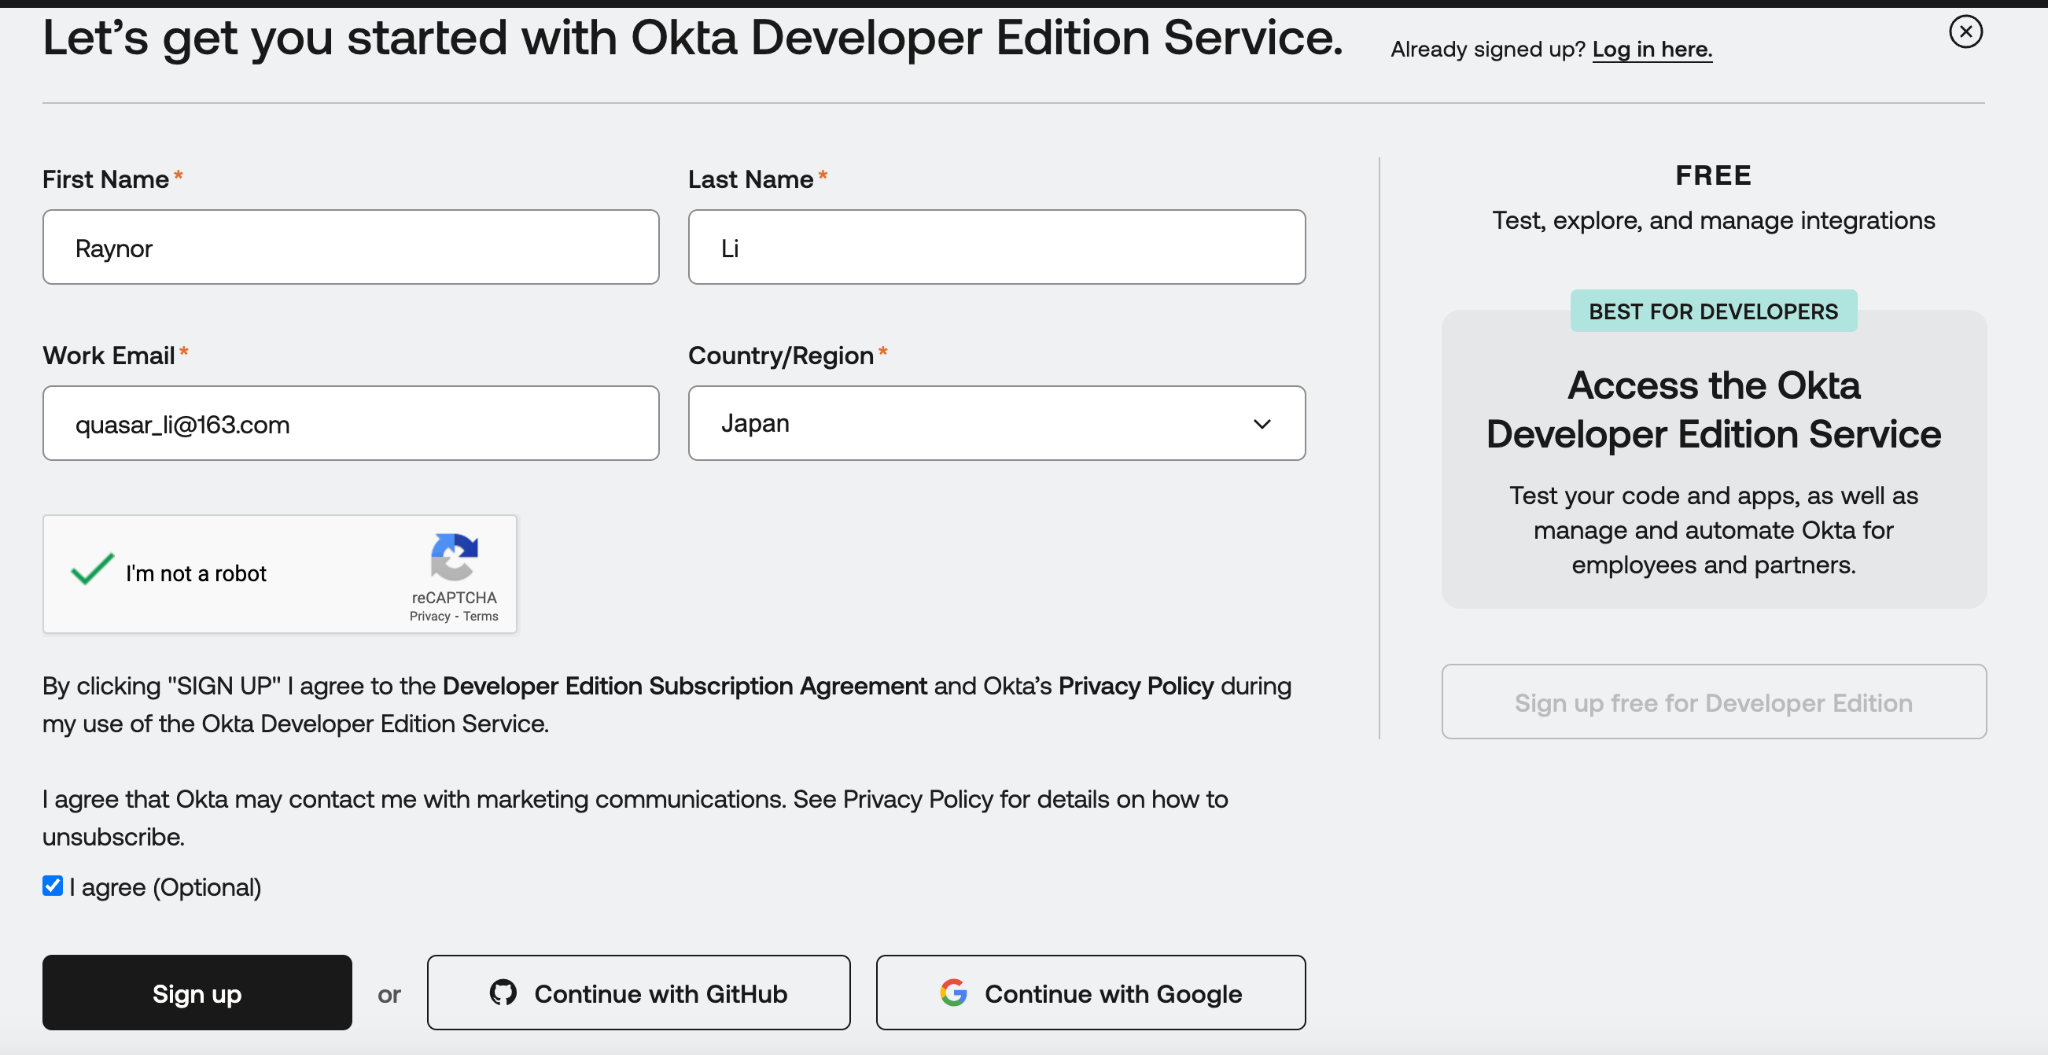Open reCAPTCHA Terms link

pos(481,616)
